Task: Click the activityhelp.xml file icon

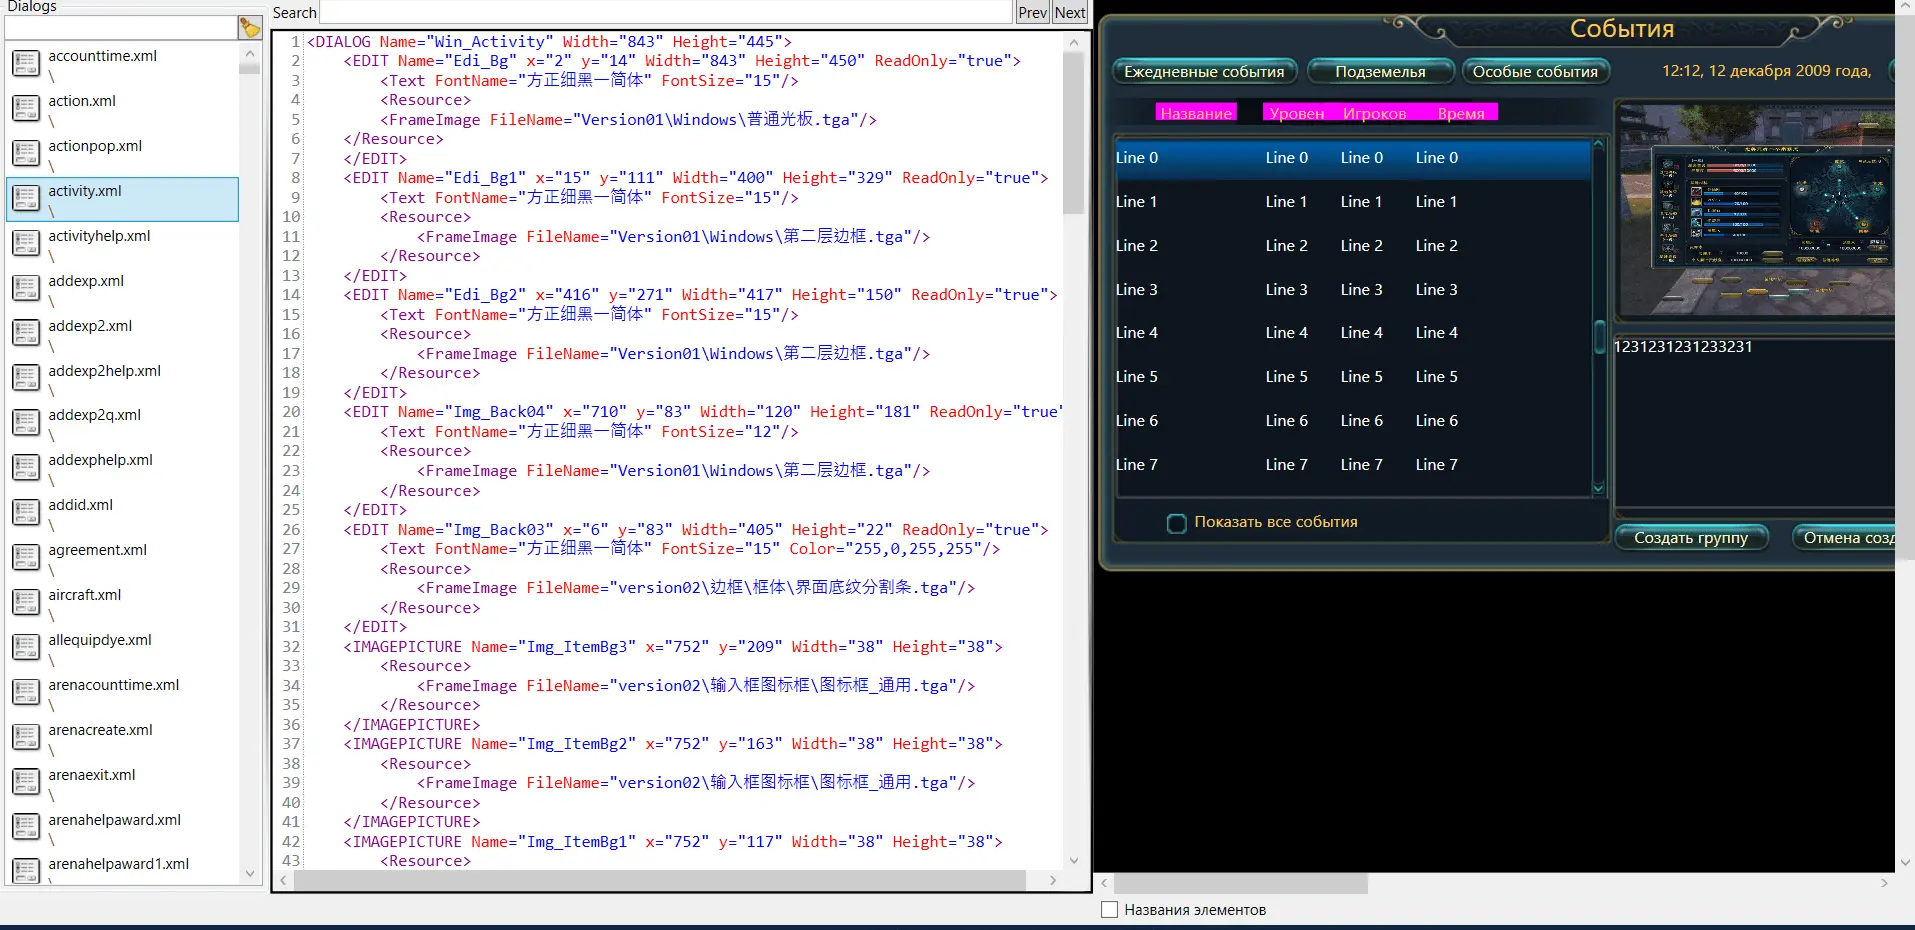Action: click(x=26, y=243)
